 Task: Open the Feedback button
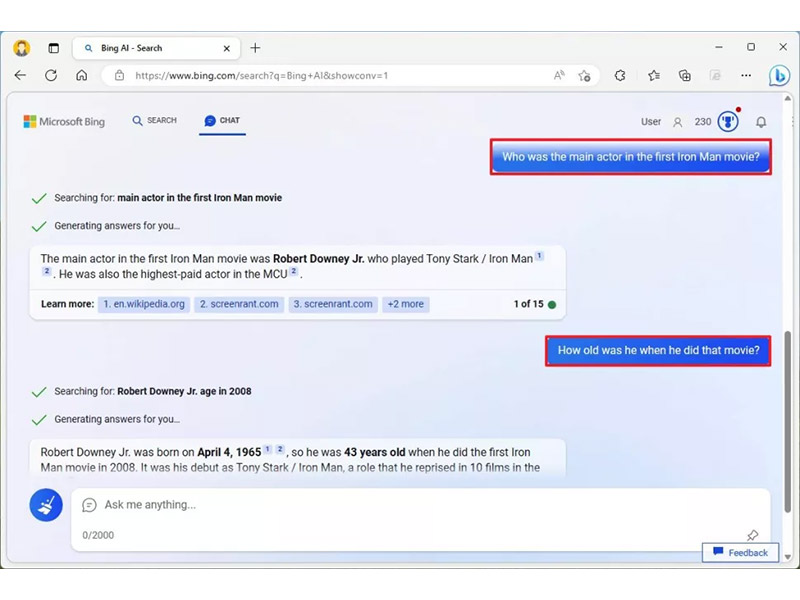[740, 553]
